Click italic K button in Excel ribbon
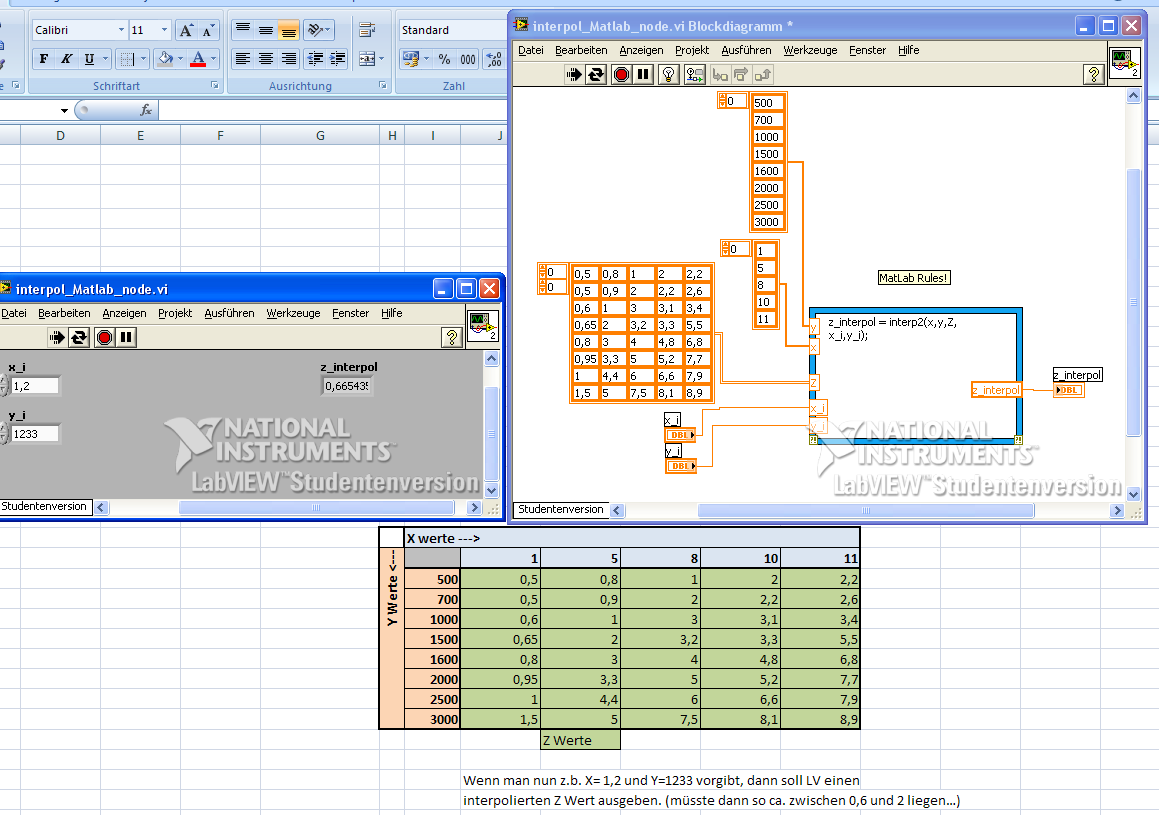Viewport: 1159px width, 815px height. coord(66,59)
